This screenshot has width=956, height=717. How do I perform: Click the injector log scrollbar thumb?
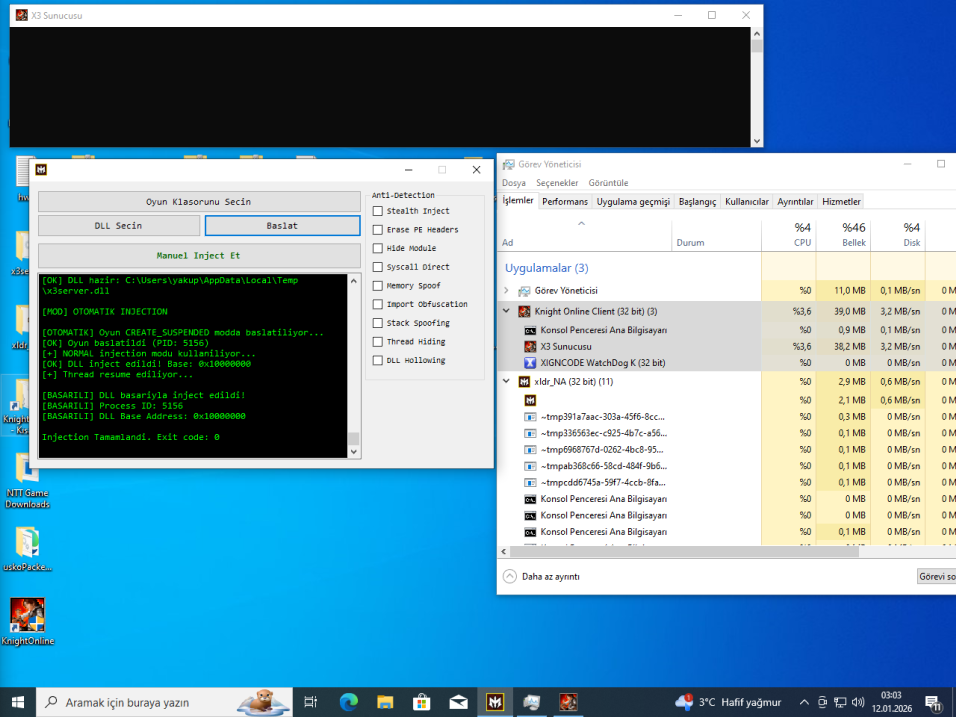point(354,439)
